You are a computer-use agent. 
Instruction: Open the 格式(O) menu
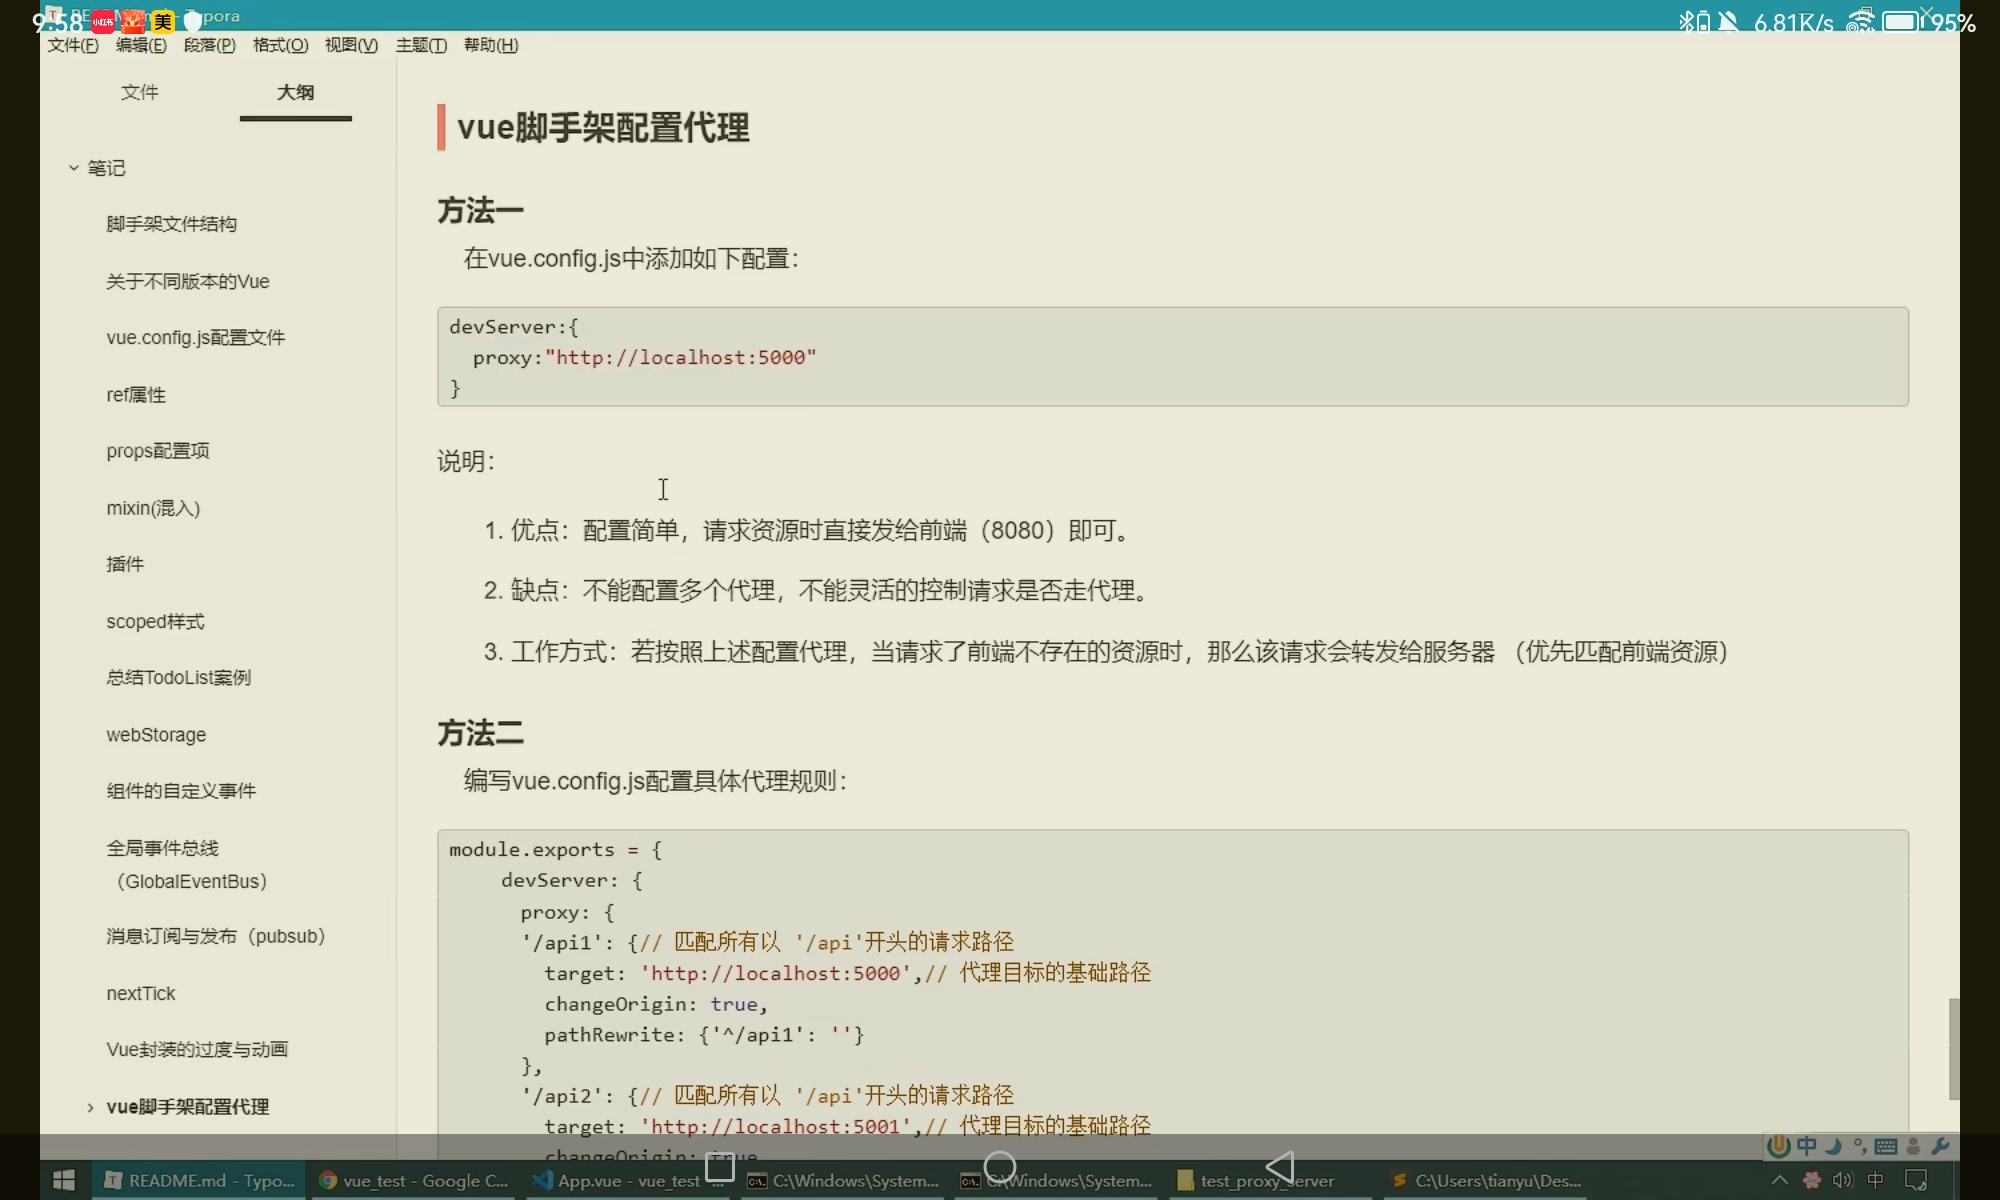pos(280,45)
